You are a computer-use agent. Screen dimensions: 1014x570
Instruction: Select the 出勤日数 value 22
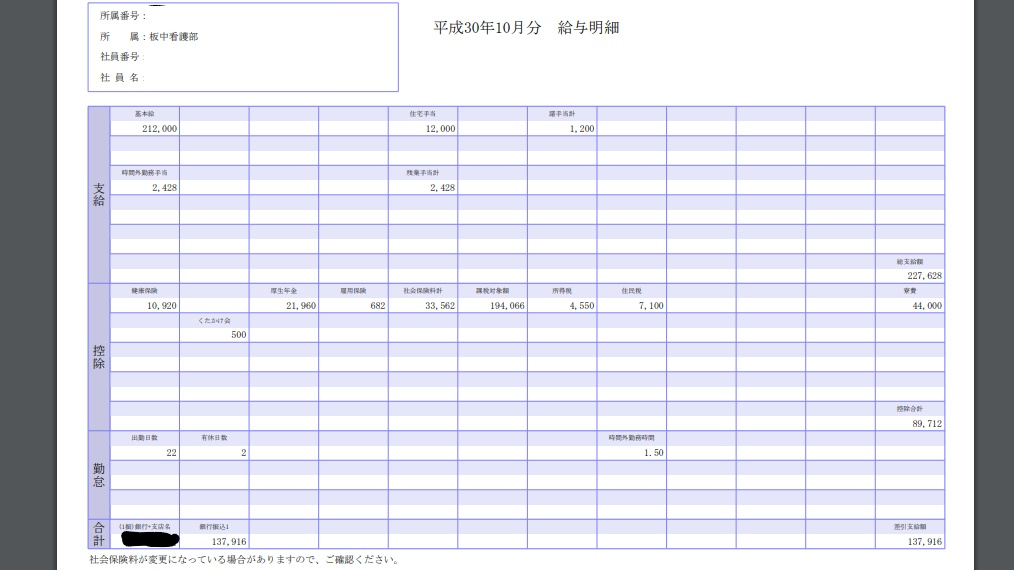(x=171, y=453)
